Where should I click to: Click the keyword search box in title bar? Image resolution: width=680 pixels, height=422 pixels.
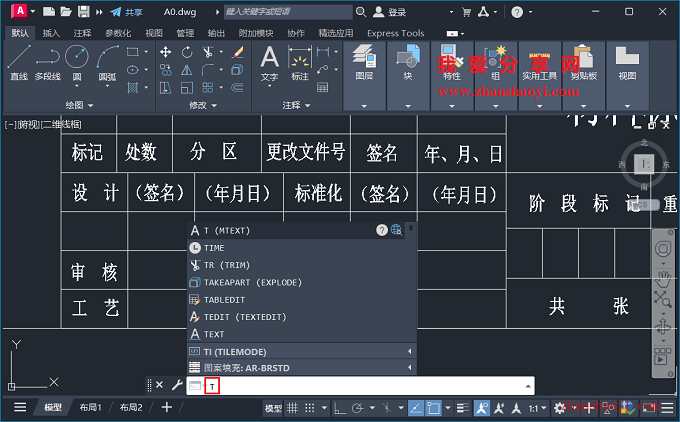click(x=288, y=12)
